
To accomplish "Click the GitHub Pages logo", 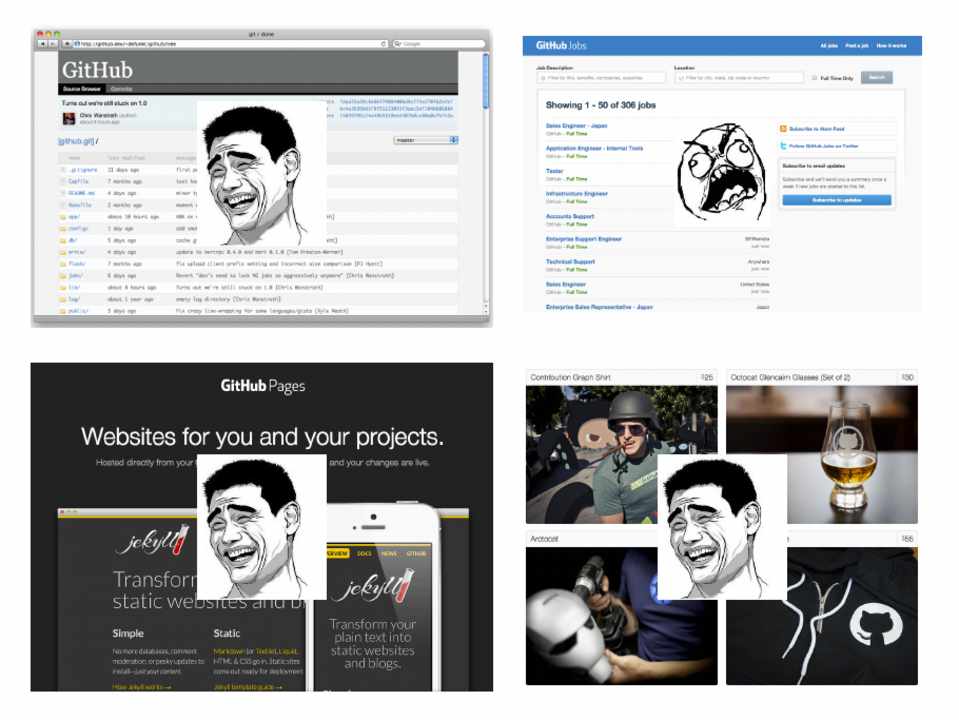I will coord(262,386).
